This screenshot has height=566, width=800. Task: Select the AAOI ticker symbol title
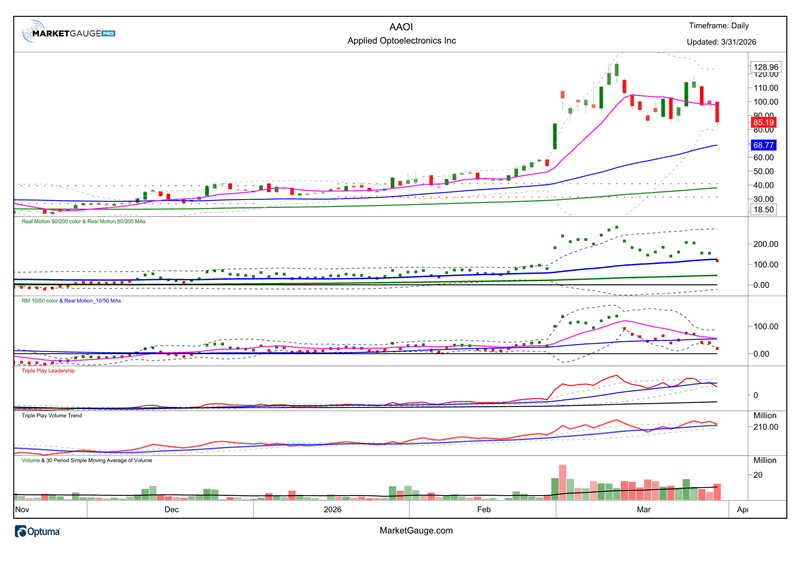point(400,26)
